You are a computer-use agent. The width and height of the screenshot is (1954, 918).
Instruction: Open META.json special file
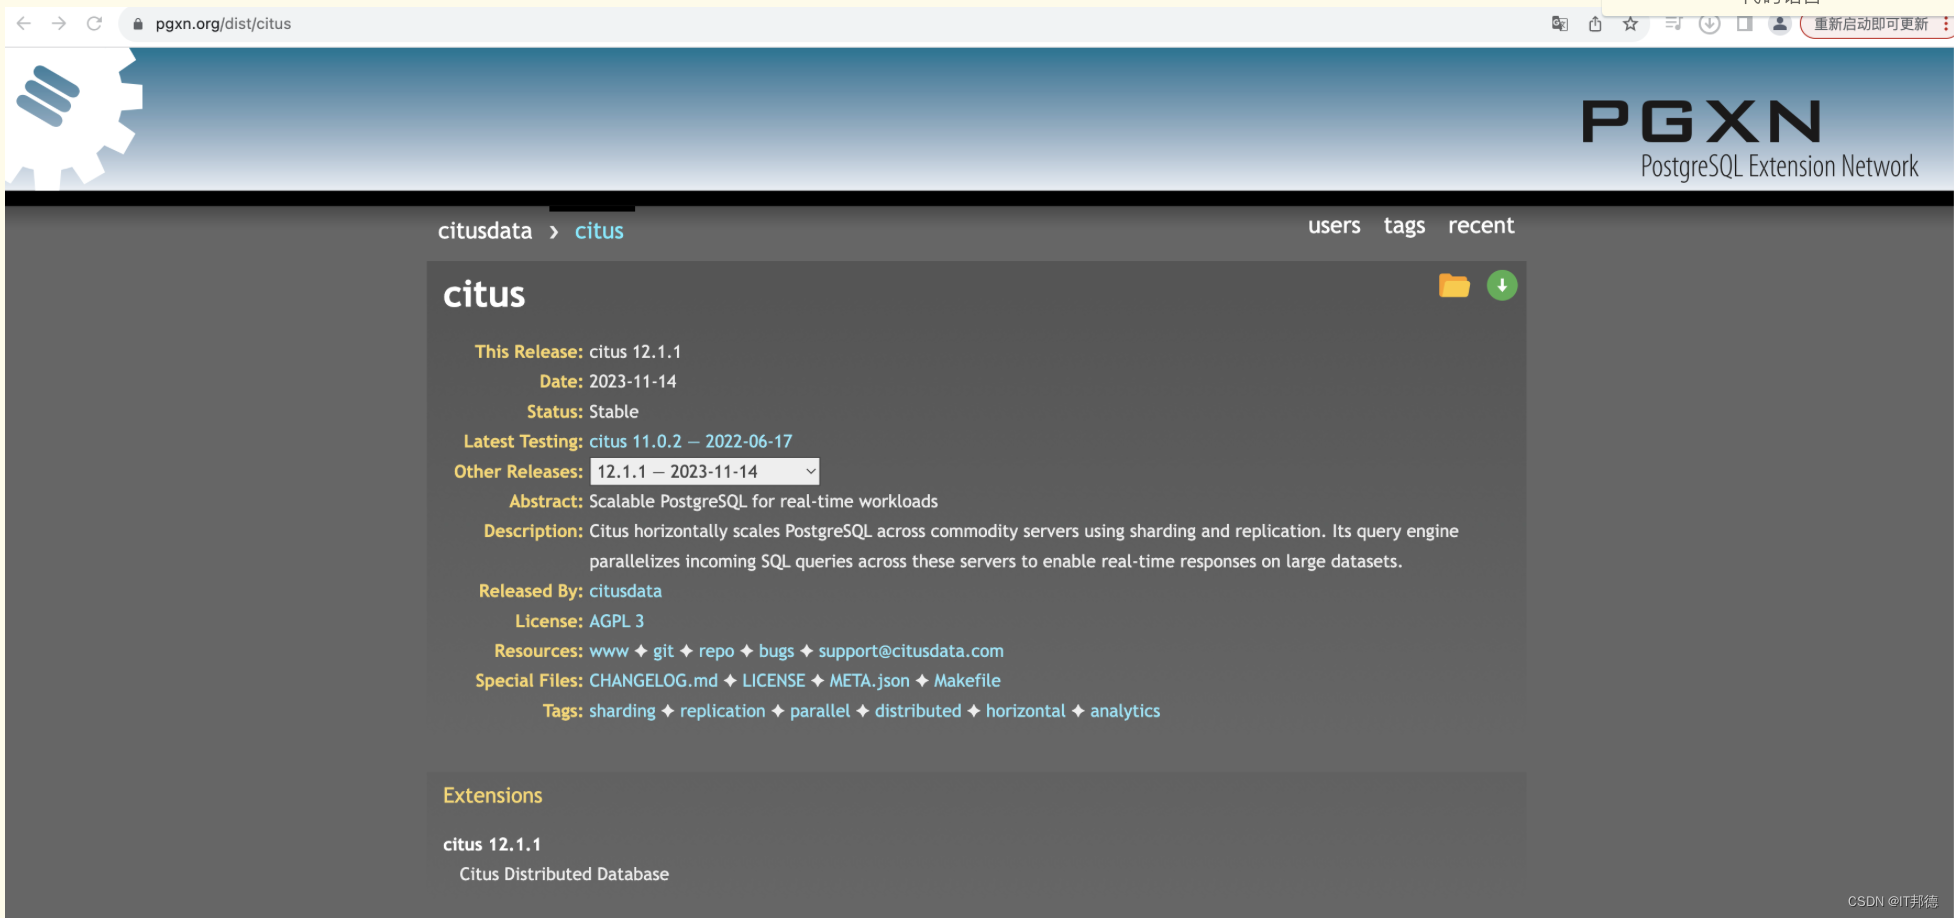tap(869, 681)
